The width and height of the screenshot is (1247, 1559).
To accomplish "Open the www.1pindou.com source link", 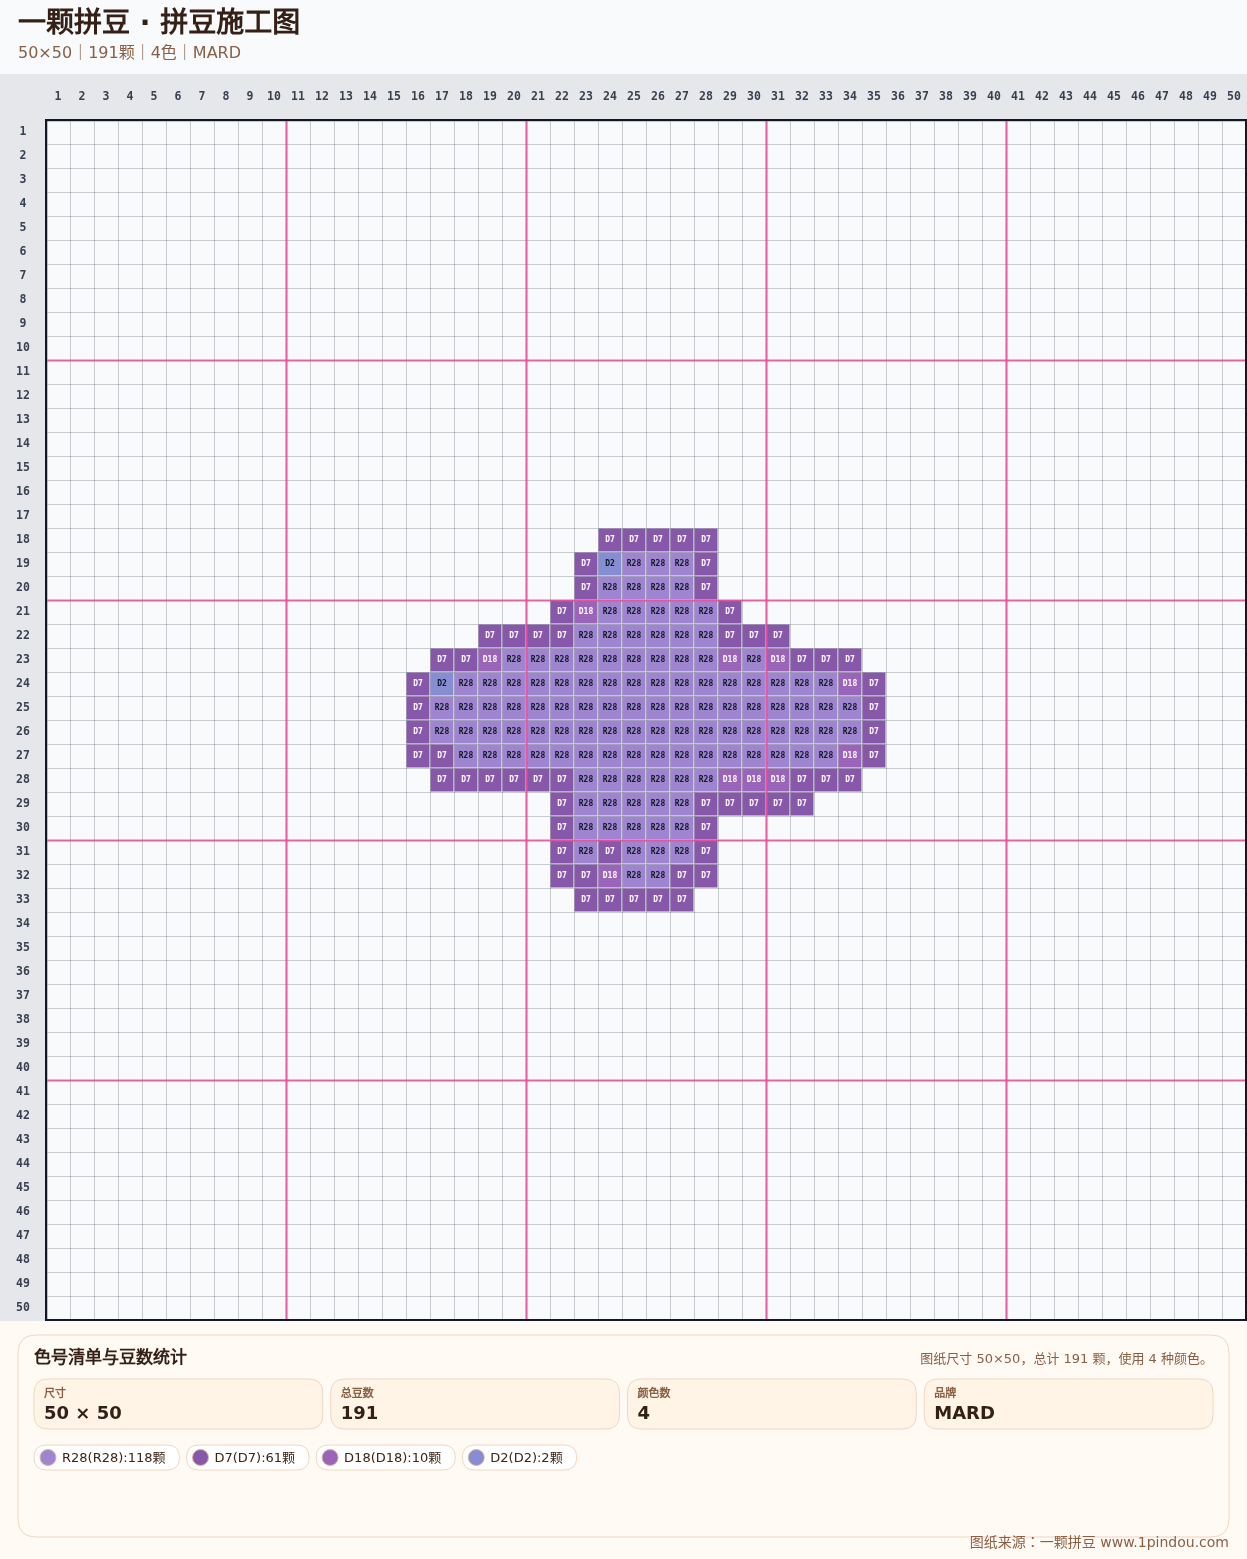I will pos(1164,1542).
